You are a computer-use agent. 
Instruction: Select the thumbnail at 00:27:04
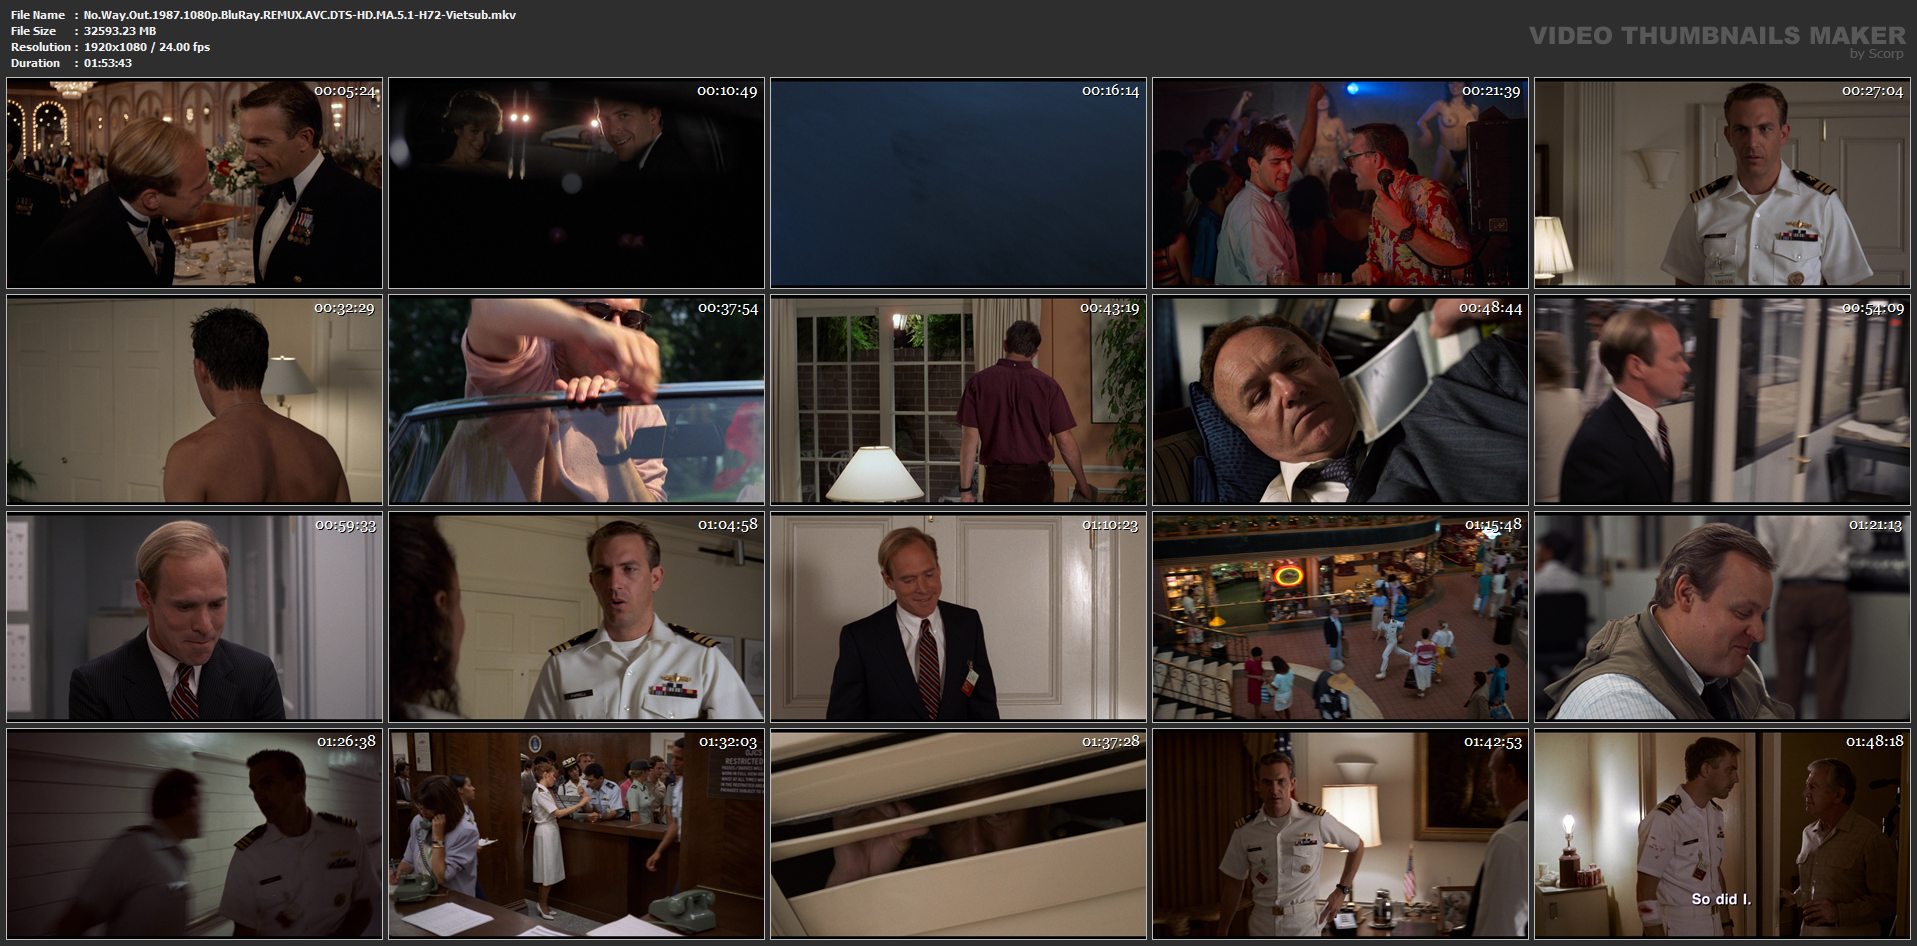tap(1722, 184)
